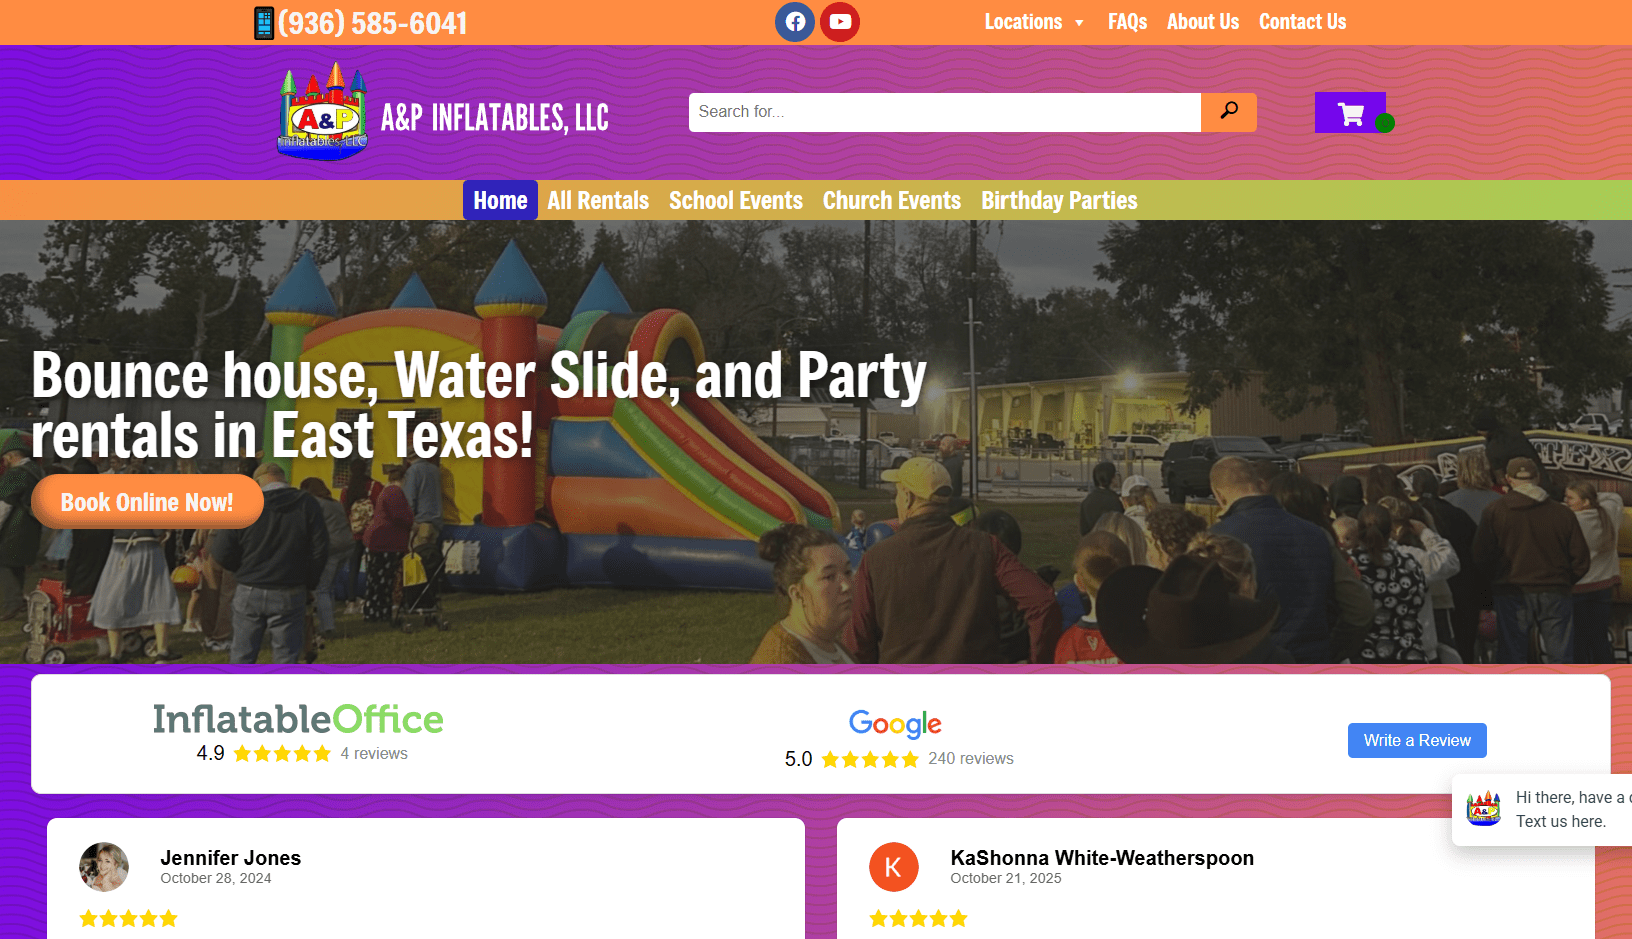Open the Birthday Parties section

(1059, 201)
